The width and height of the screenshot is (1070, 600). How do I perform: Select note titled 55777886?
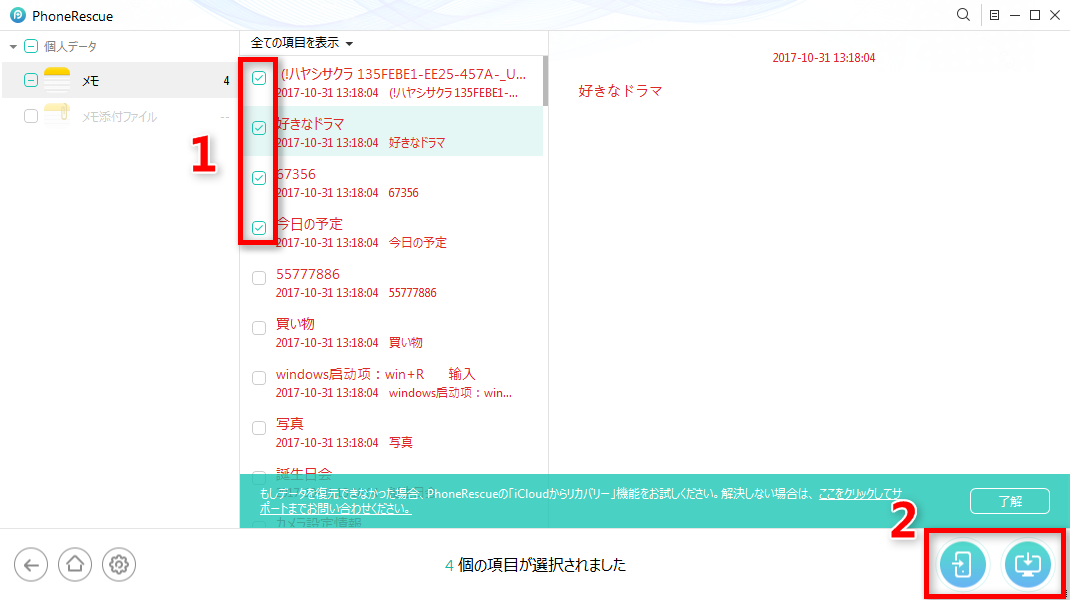point(308,274)
